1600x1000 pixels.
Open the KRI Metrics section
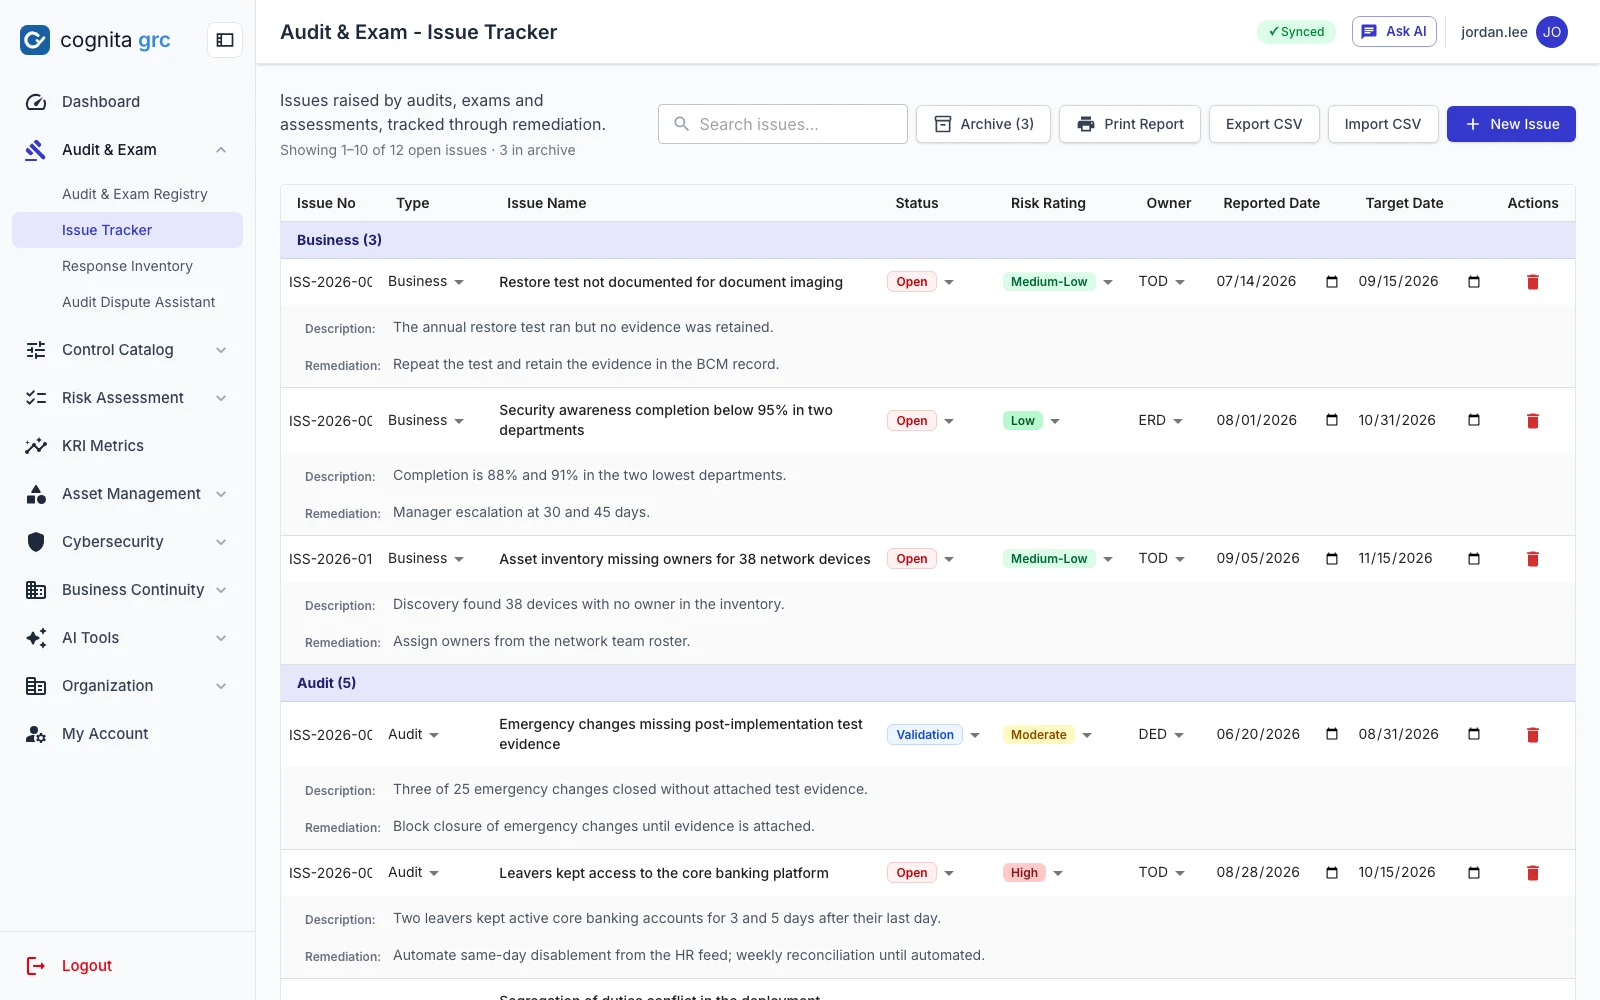click(x=127, y=446)
